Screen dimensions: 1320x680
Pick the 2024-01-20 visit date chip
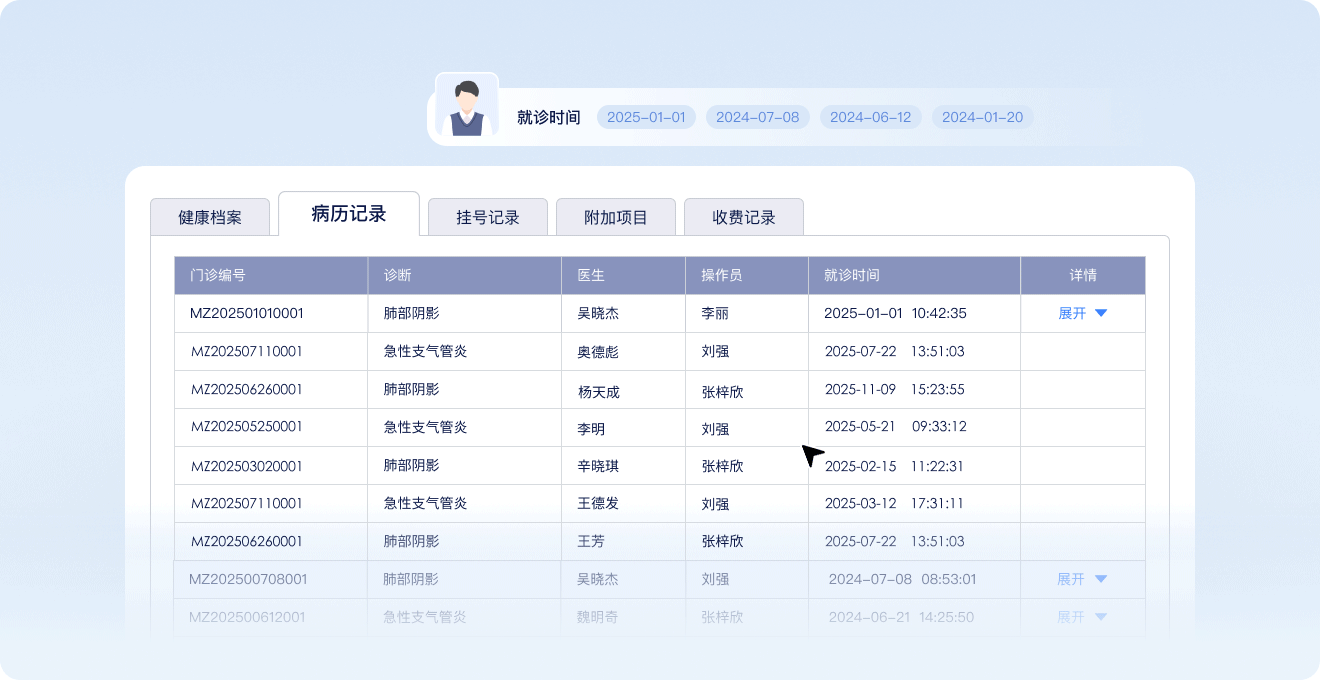(982, 117)
